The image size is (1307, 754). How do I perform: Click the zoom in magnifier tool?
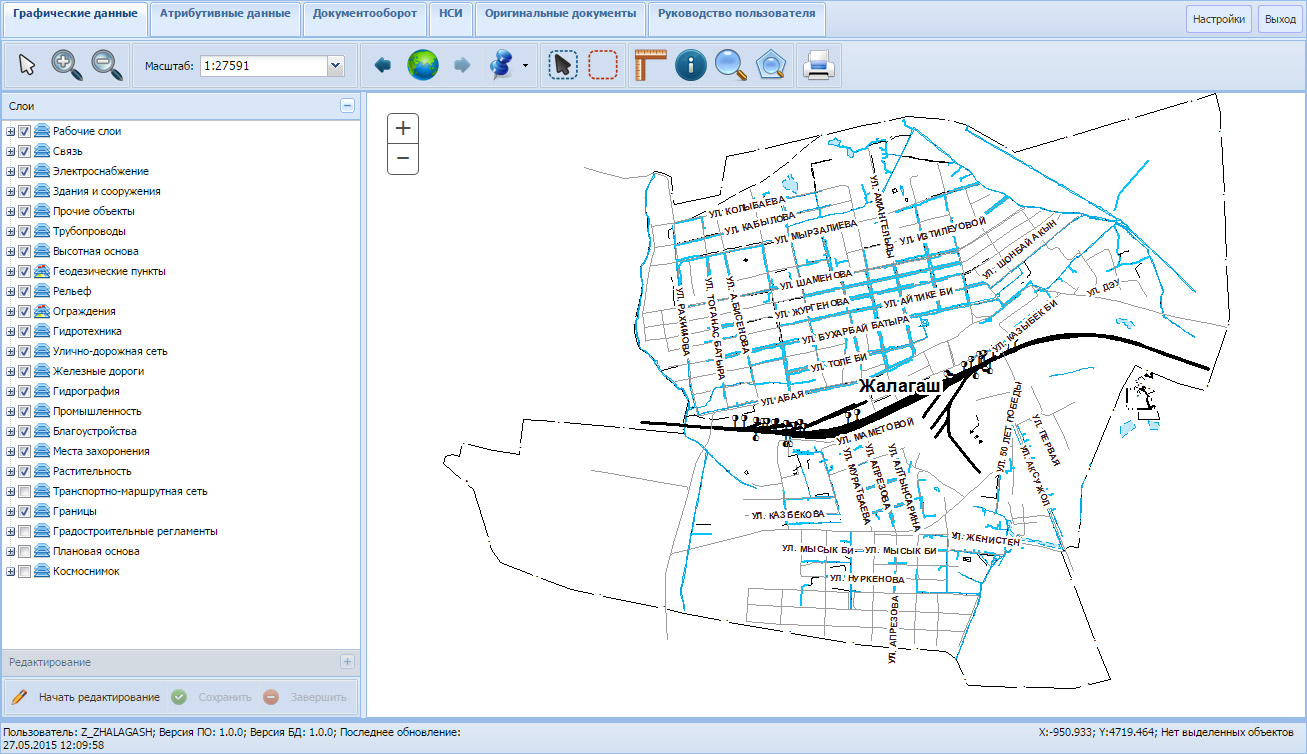pyautogui.click(x=67, y=65)
